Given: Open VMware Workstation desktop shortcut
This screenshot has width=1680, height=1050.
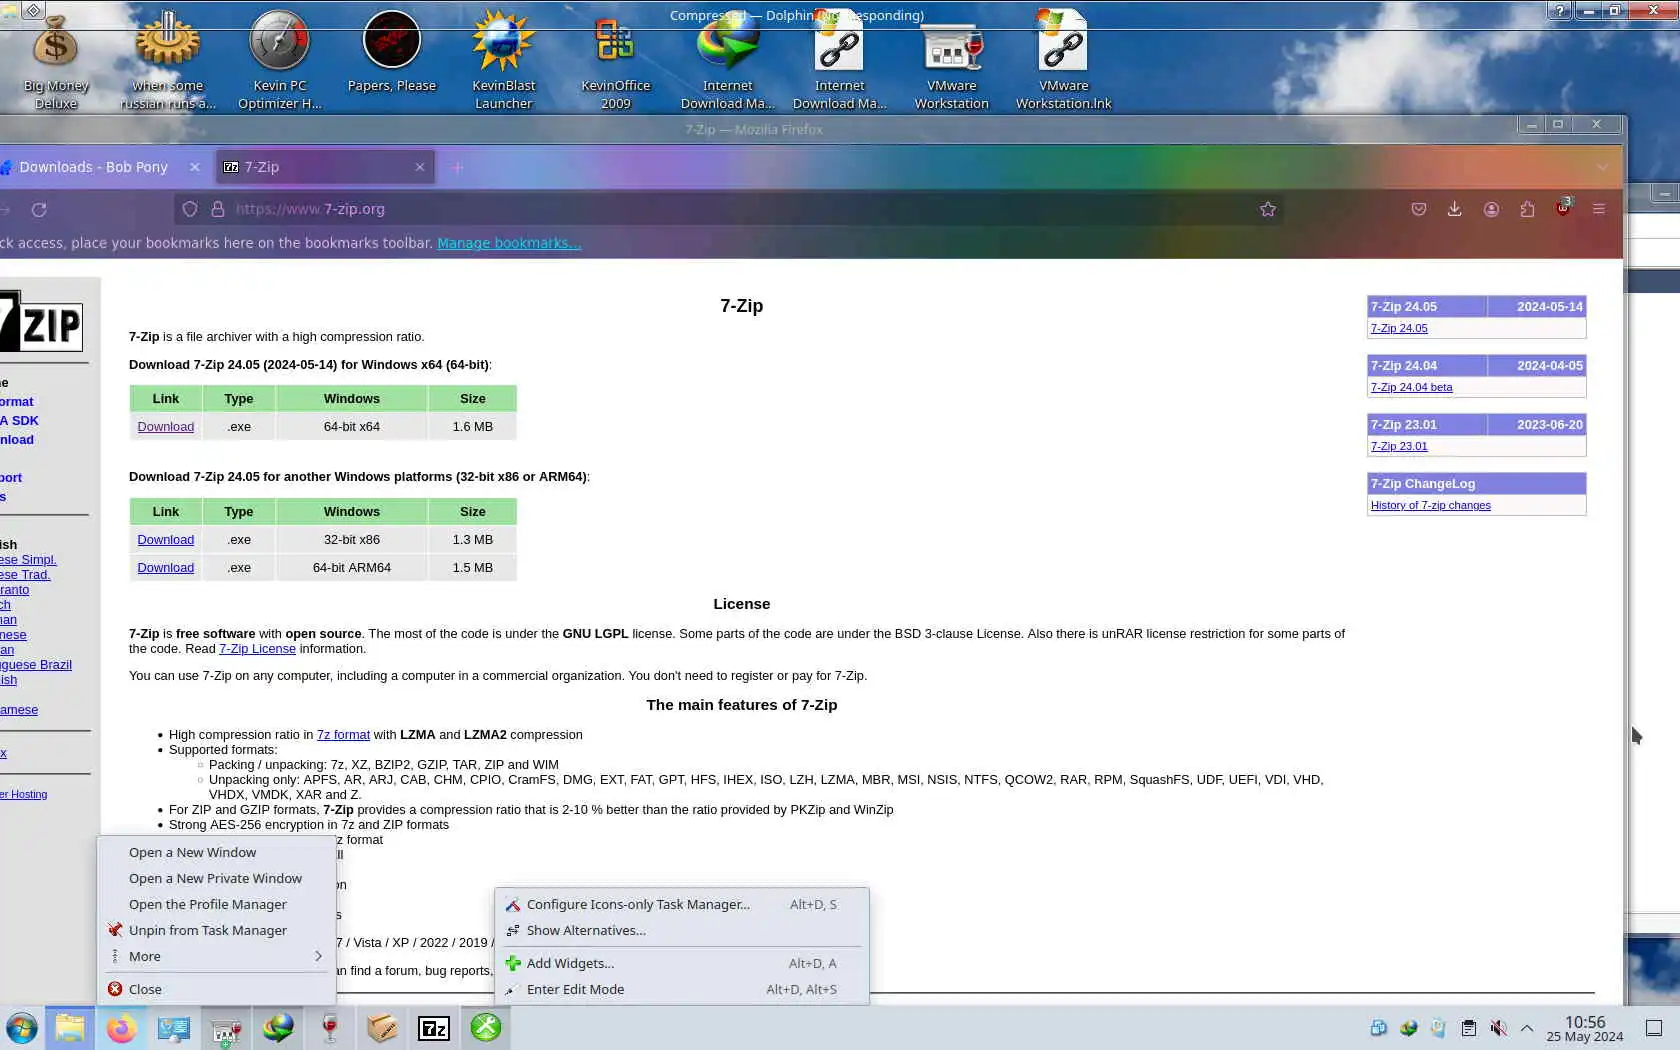Looking at the screenshot, I should [x=952, y=62].
